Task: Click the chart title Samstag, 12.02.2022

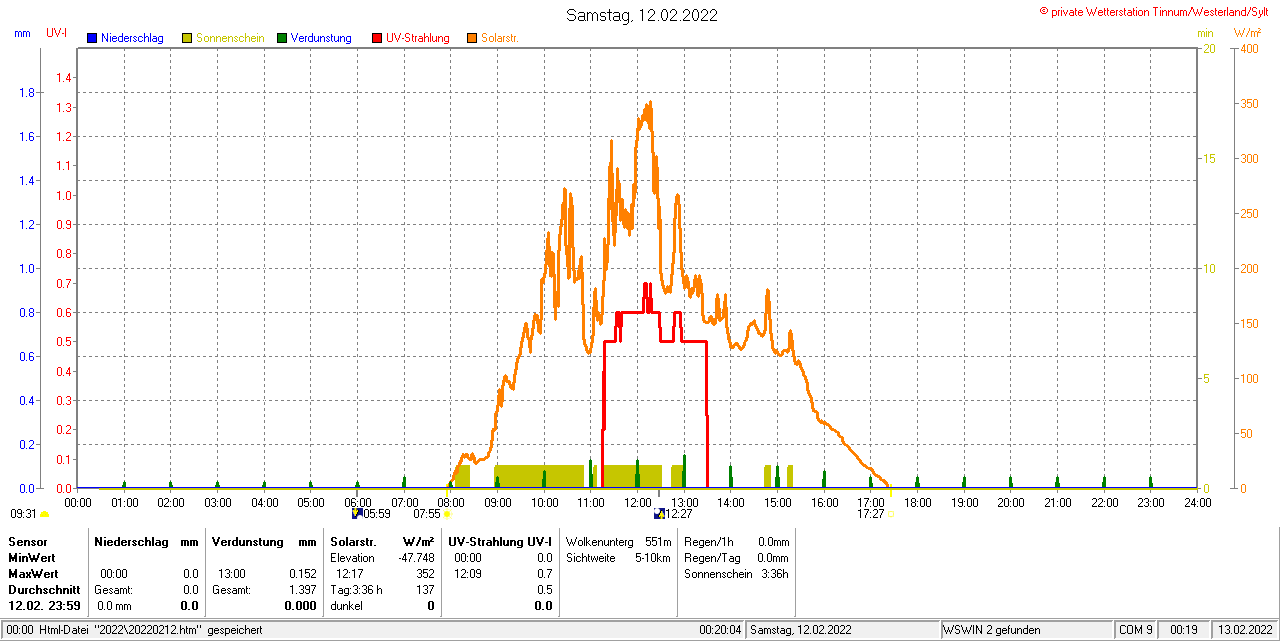Action: pyautogui.click(x=641, y=15)
